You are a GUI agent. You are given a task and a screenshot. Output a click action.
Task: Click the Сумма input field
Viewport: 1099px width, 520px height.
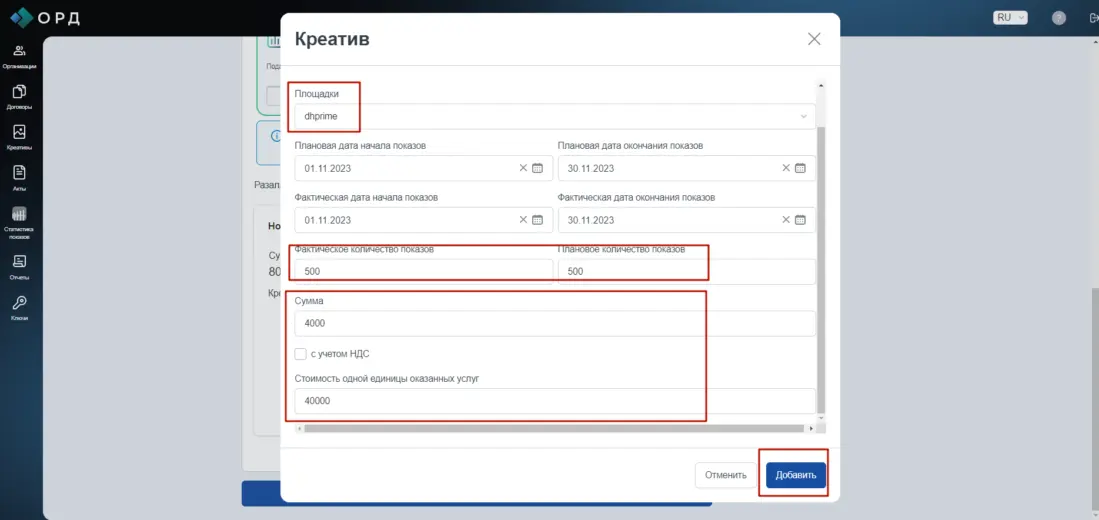point(554,323)
